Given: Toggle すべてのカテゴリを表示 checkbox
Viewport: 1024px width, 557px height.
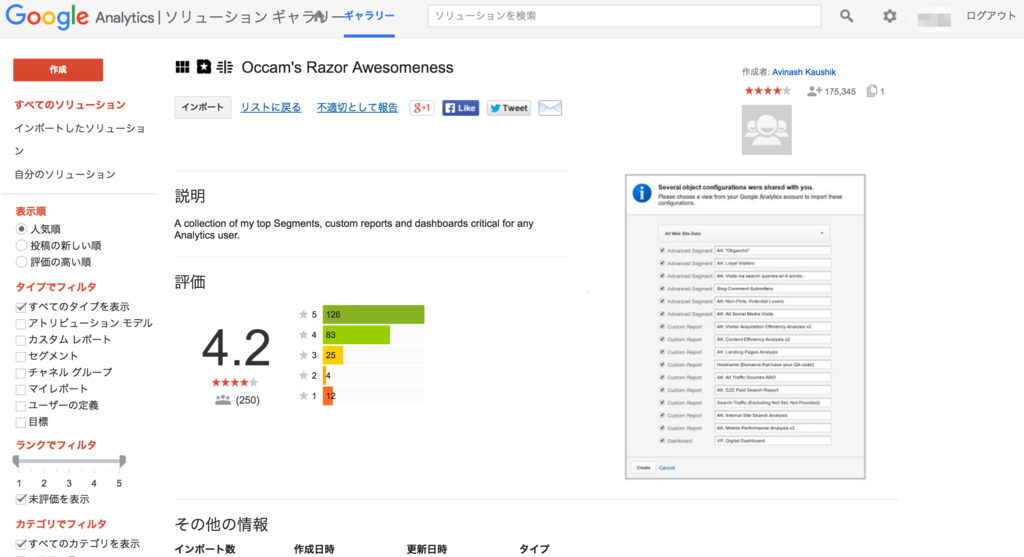Looking at the screenshot, I should 21,544.
